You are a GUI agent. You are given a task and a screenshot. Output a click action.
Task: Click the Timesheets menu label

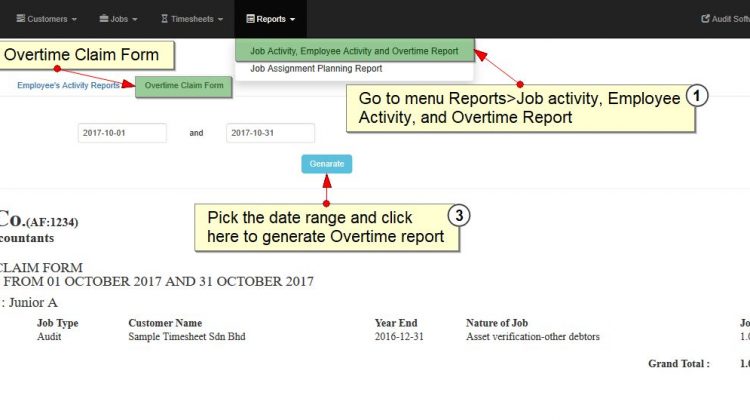coord(192,19)
